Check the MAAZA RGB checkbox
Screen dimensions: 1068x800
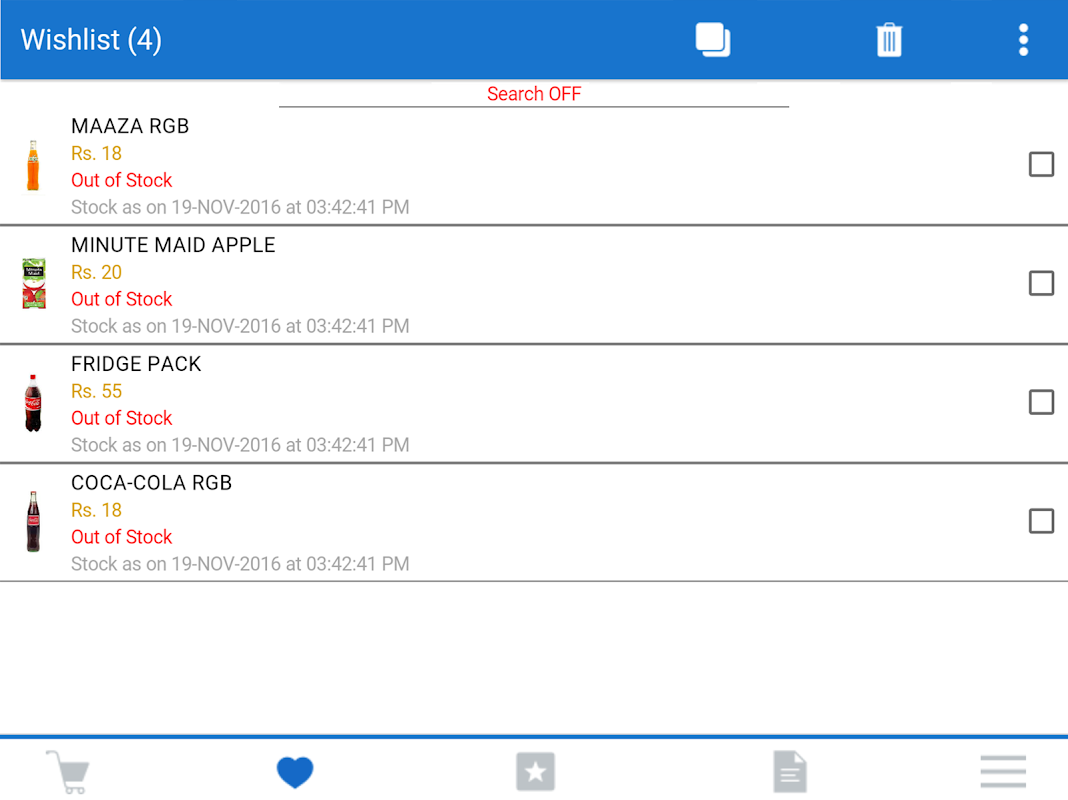pos(1041,164)
